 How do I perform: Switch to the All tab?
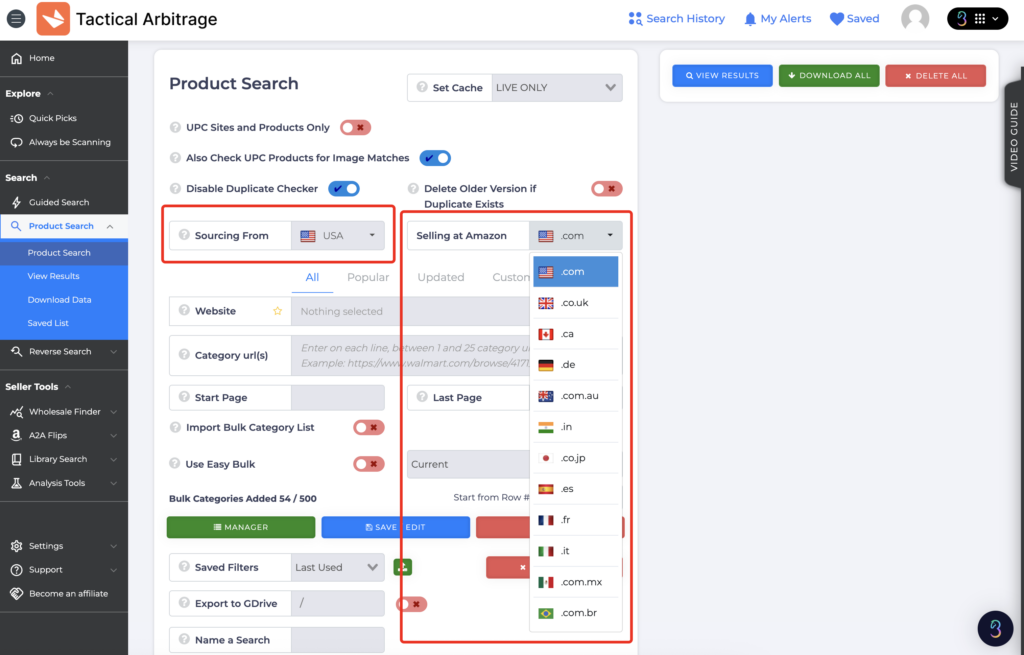pos(312,278)
